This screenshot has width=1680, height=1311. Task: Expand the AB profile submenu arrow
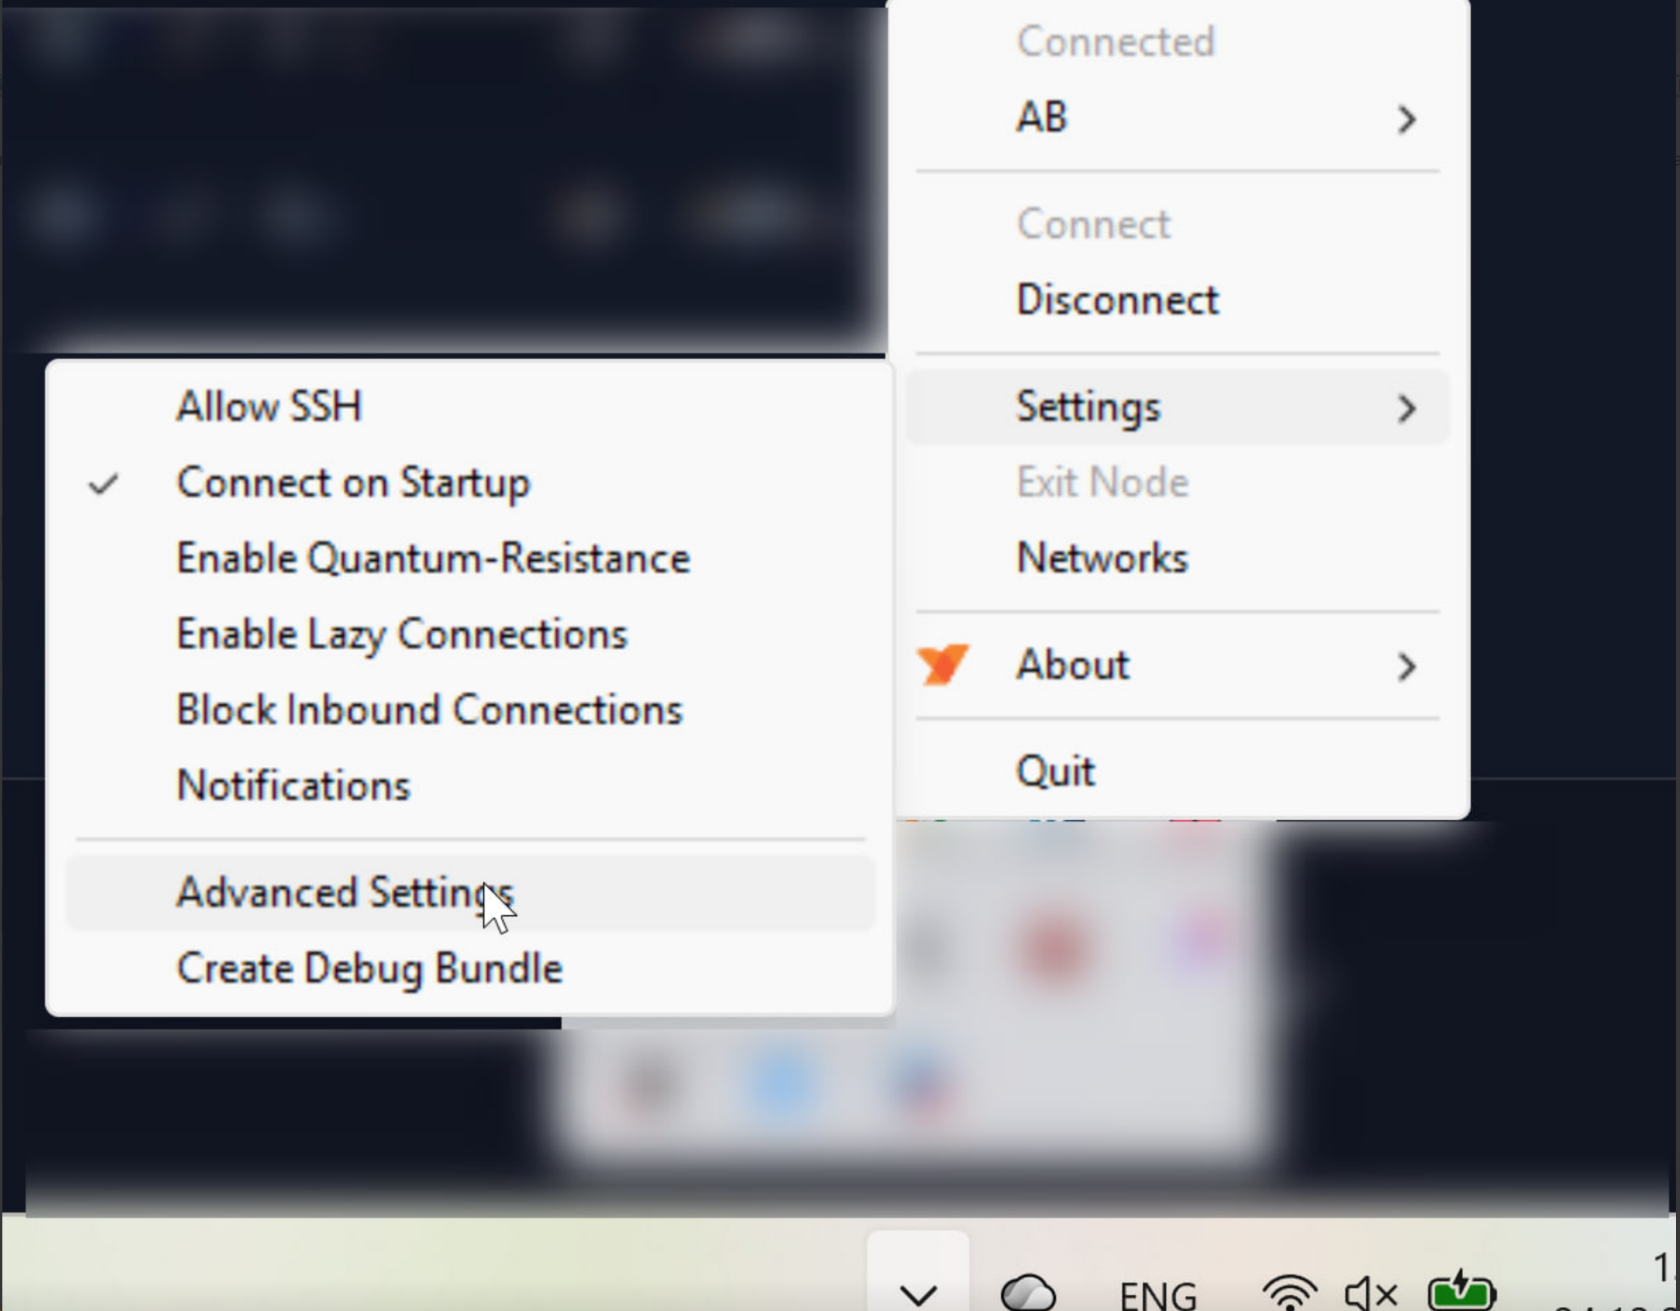[1407, 120]
